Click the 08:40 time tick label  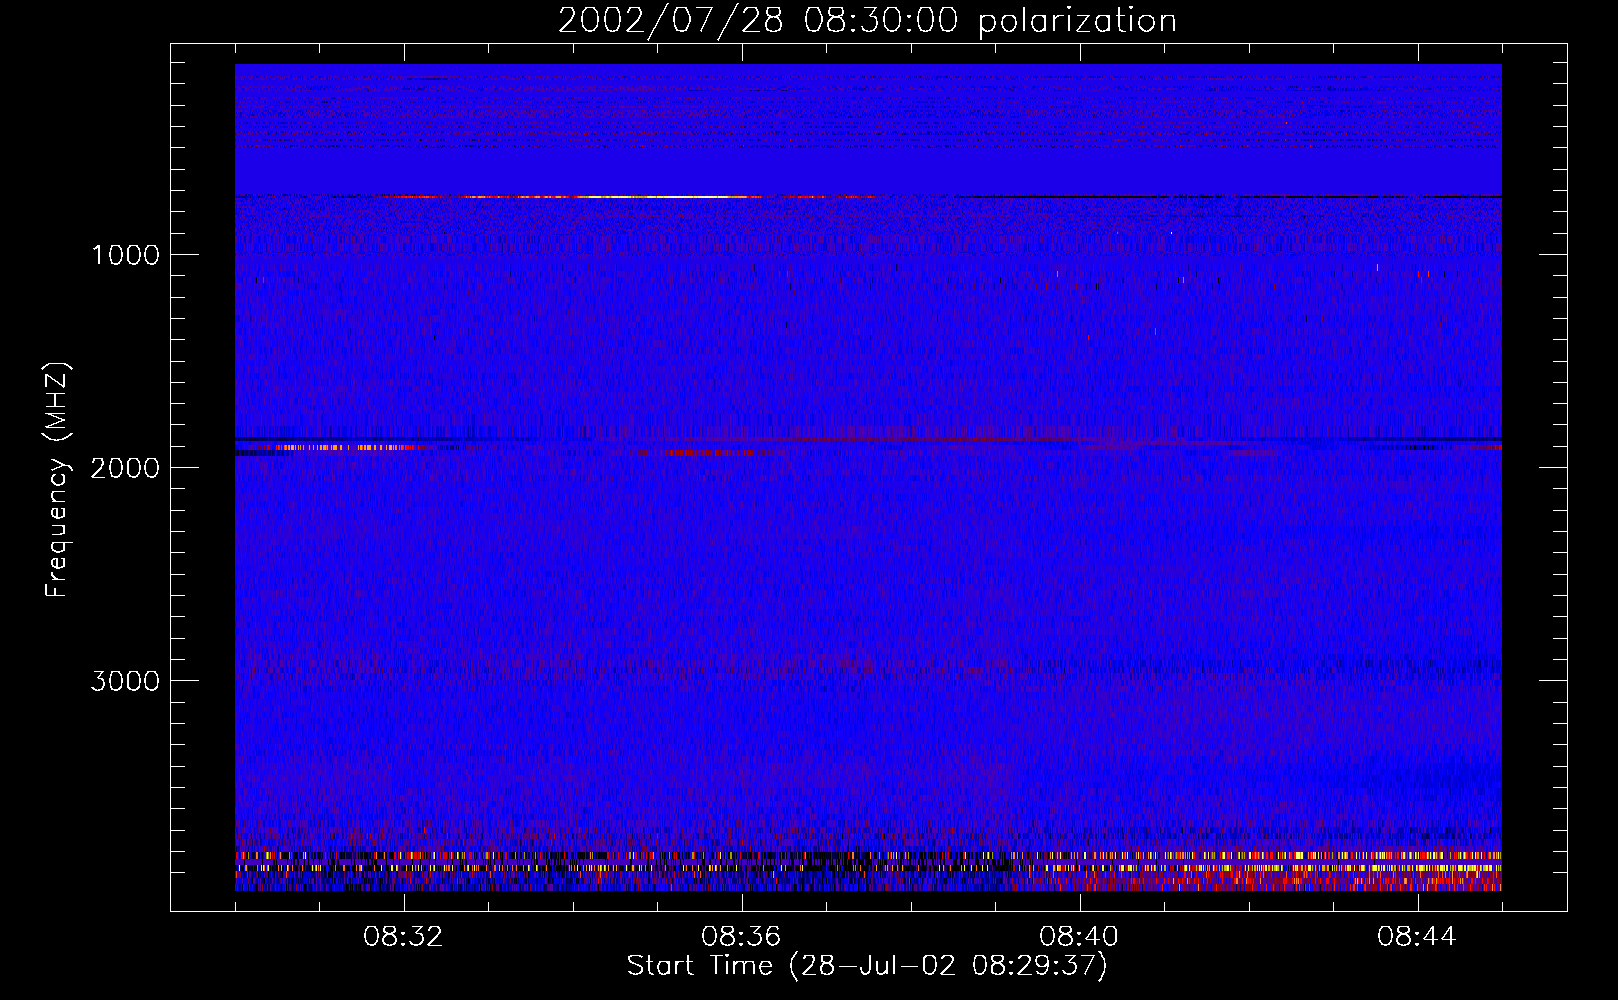pos(1080,937)
